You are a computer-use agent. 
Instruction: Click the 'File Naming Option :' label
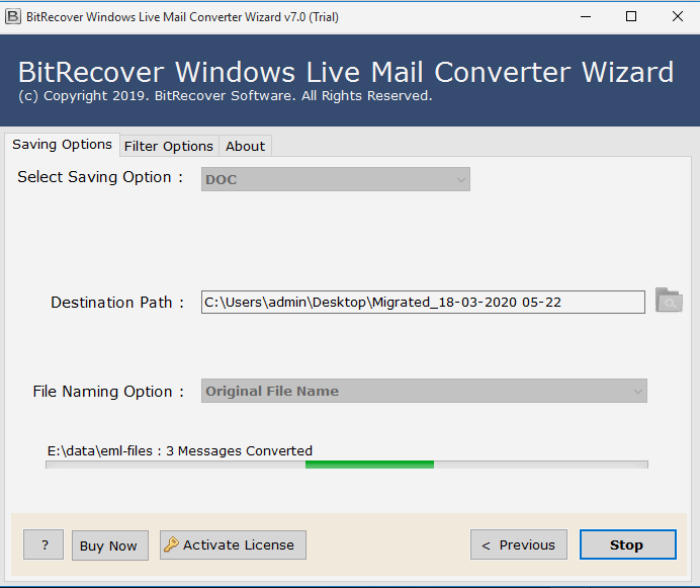108,391
